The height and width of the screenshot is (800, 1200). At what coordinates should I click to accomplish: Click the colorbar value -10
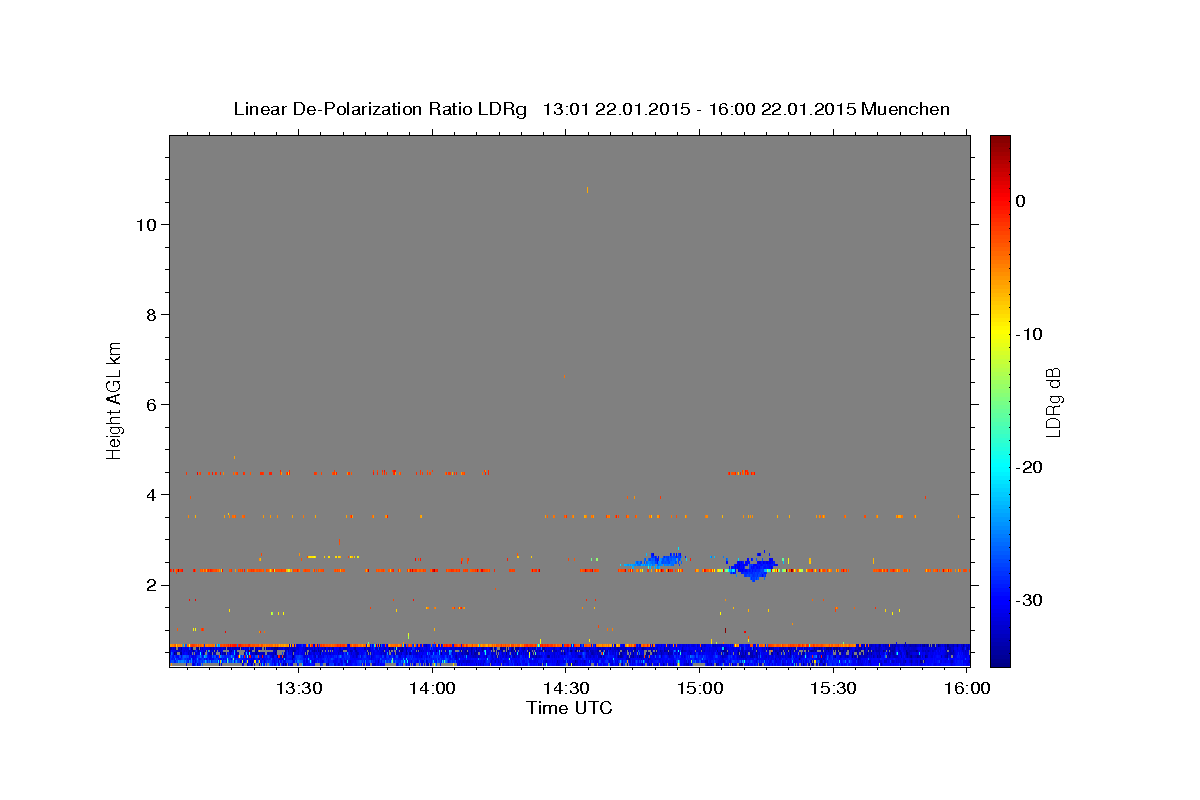tap(1029, 334)
